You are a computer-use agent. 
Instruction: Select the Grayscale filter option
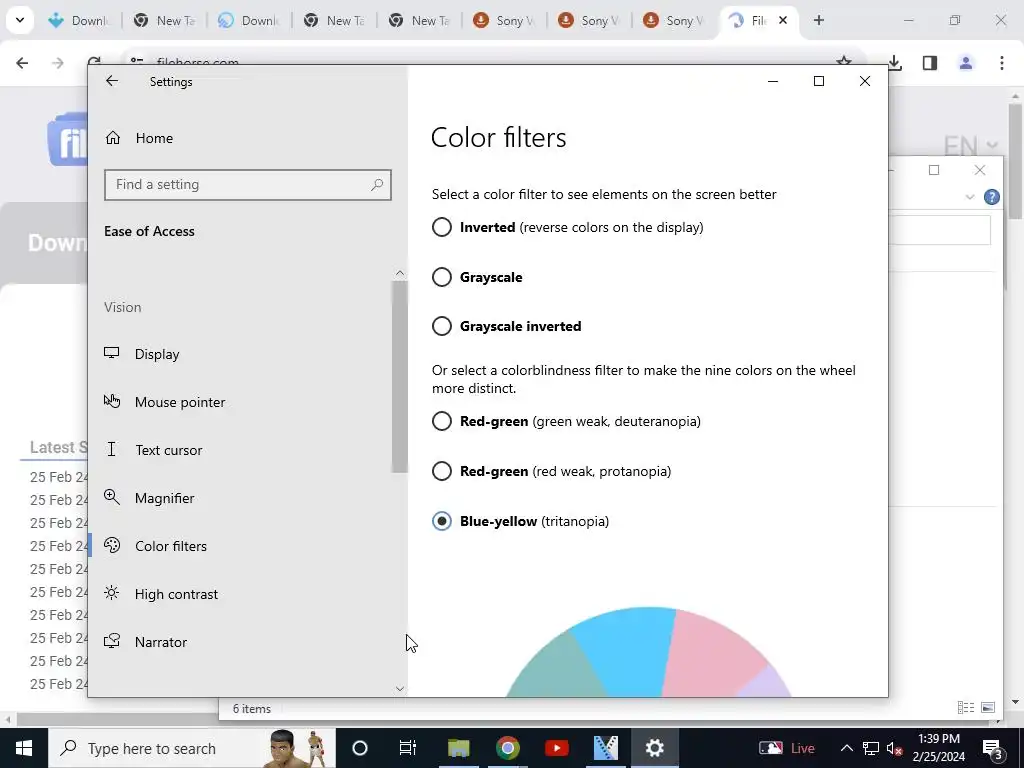click(441, 277)
